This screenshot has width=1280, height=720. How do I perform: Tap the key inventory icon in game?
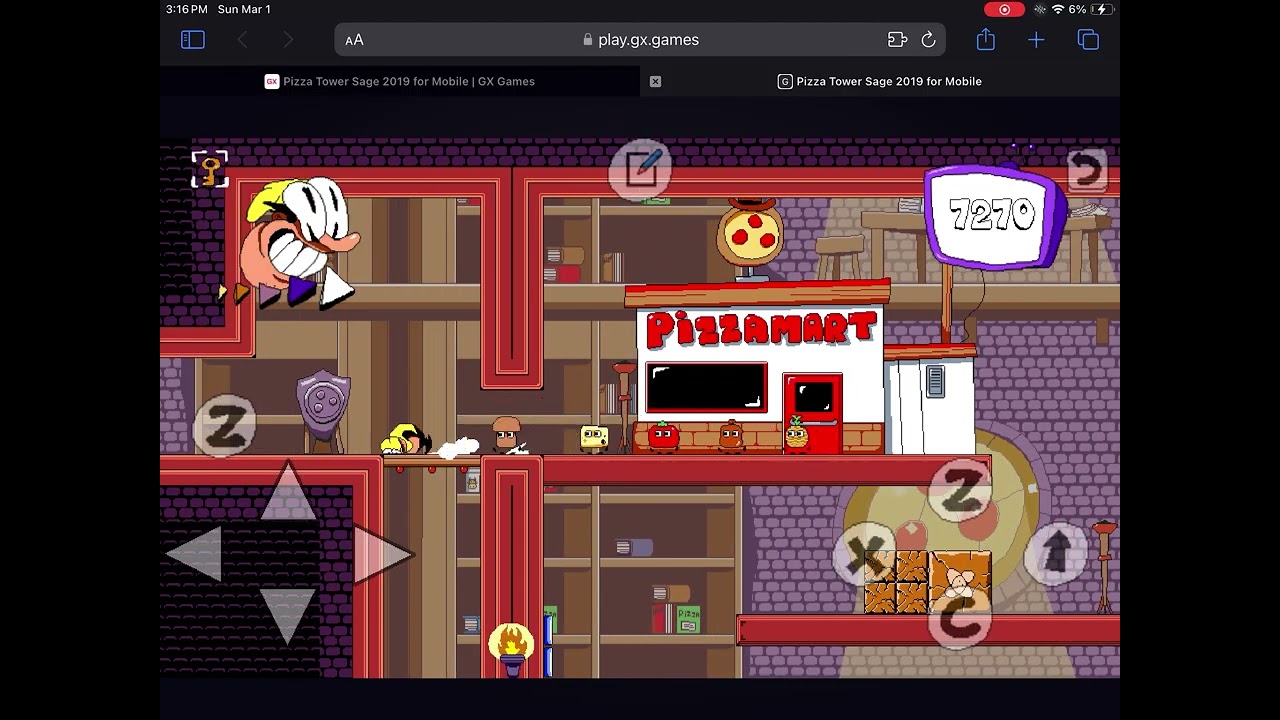(x=210, y=169)
